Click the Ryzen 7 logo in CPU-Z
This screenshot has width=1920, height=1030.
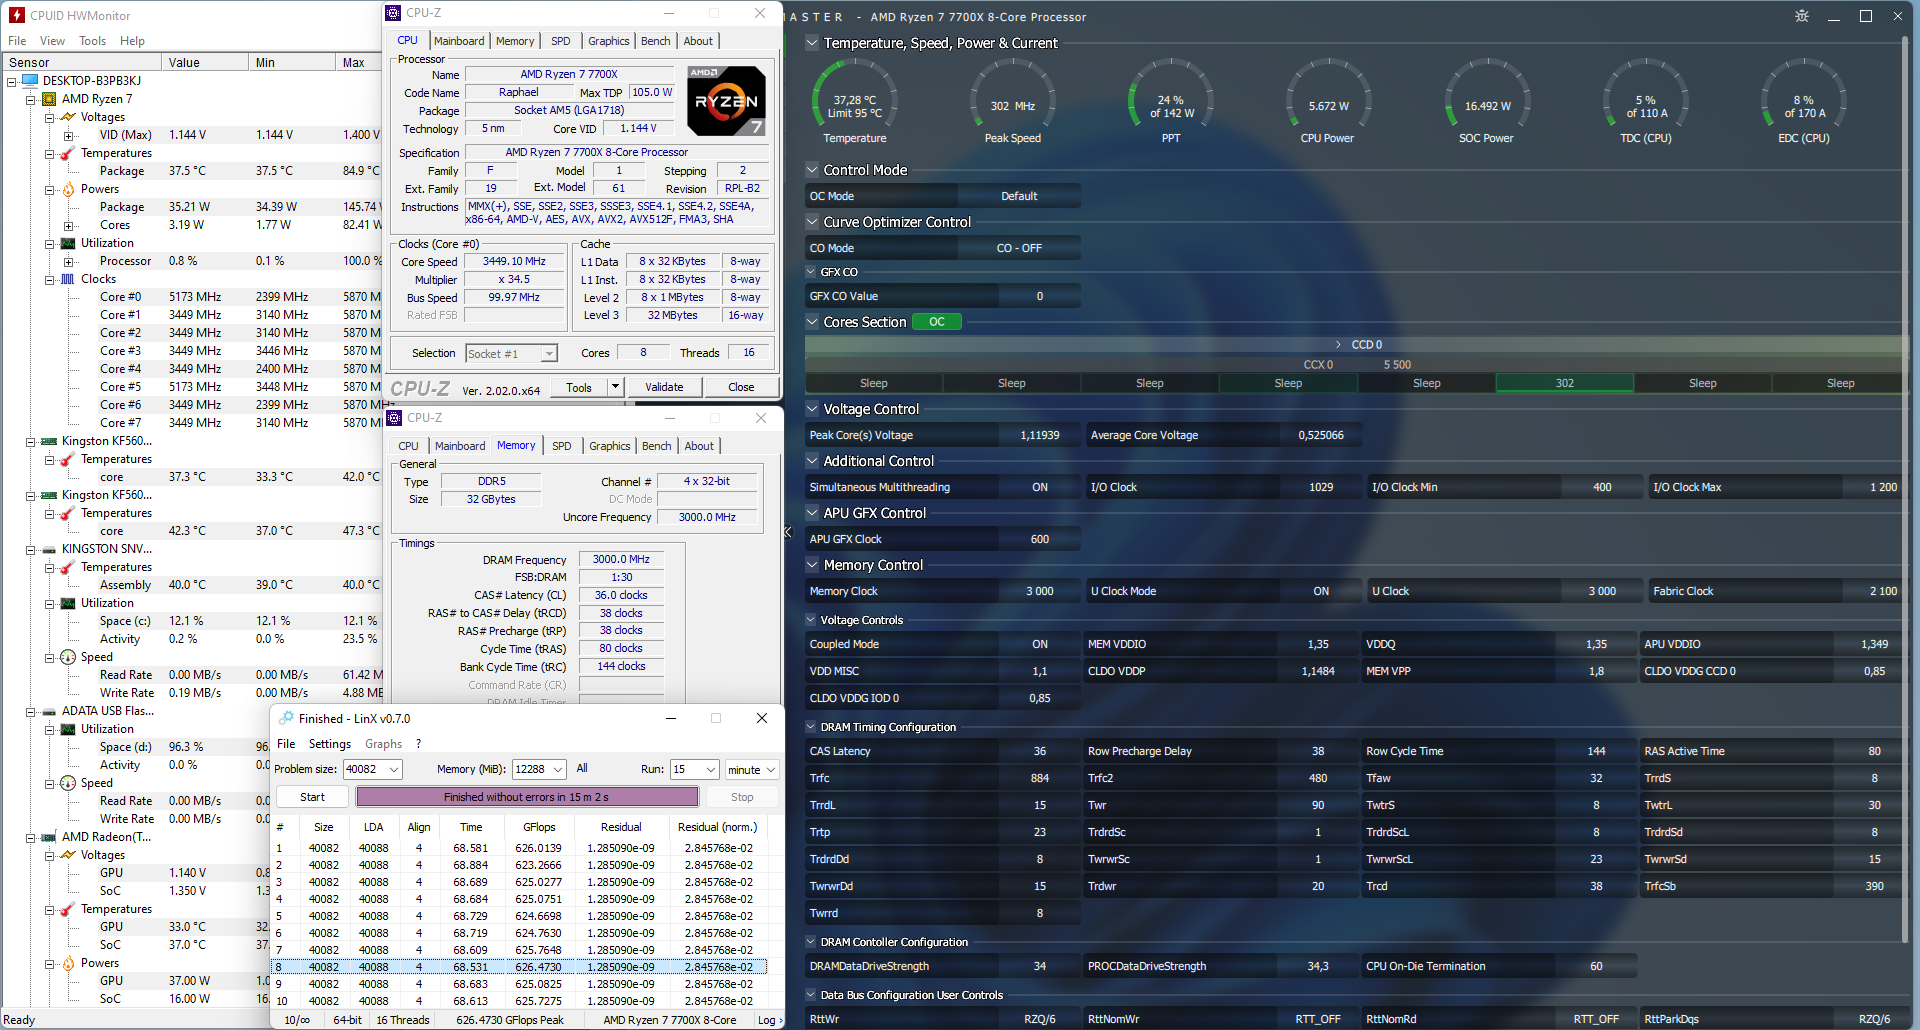[x=727, y=101]
